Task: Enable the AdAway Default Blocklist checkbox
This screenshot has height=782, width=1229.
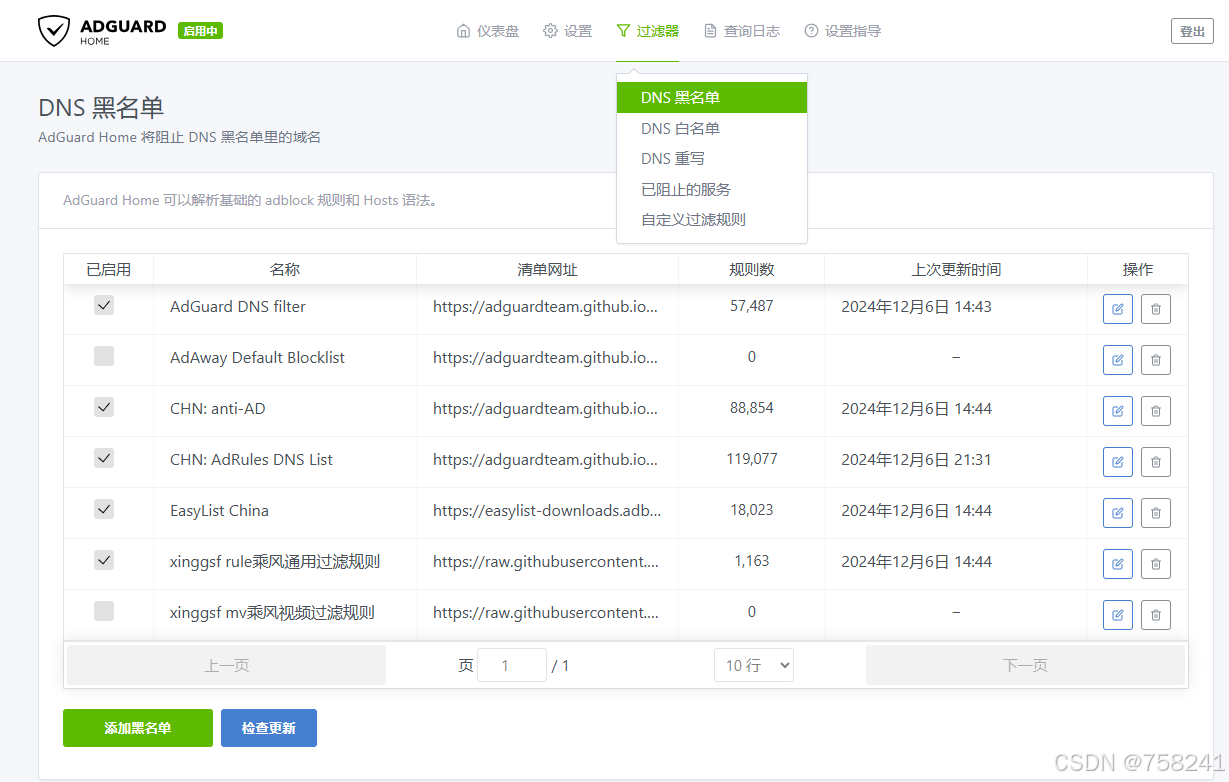Action: (x=104, y=356)
